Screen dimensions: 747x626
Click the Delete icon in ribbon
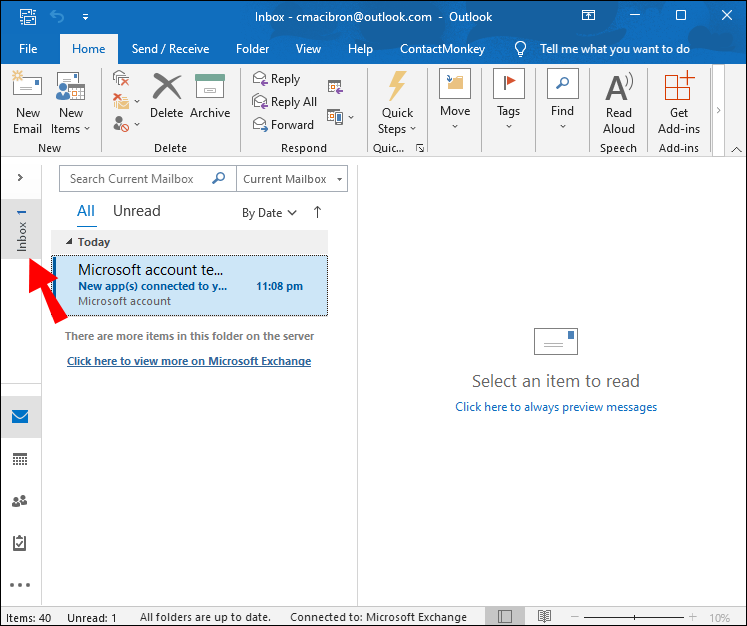click(x=166, y=97)
